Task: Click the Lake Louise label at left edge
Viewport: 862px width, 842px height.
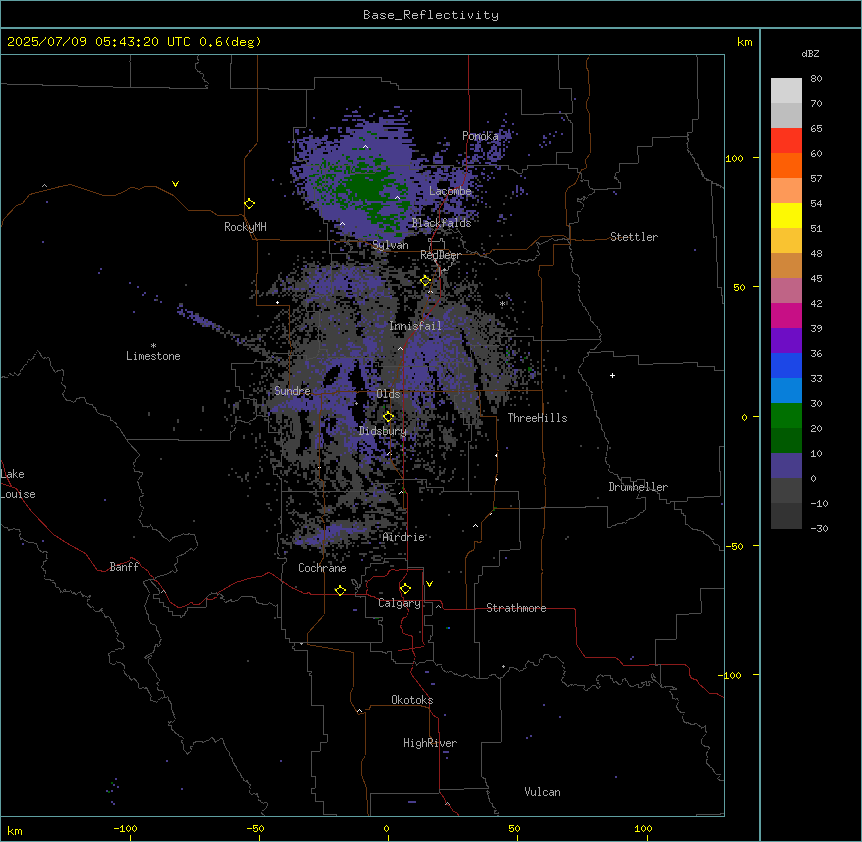Action: point(18,484)
